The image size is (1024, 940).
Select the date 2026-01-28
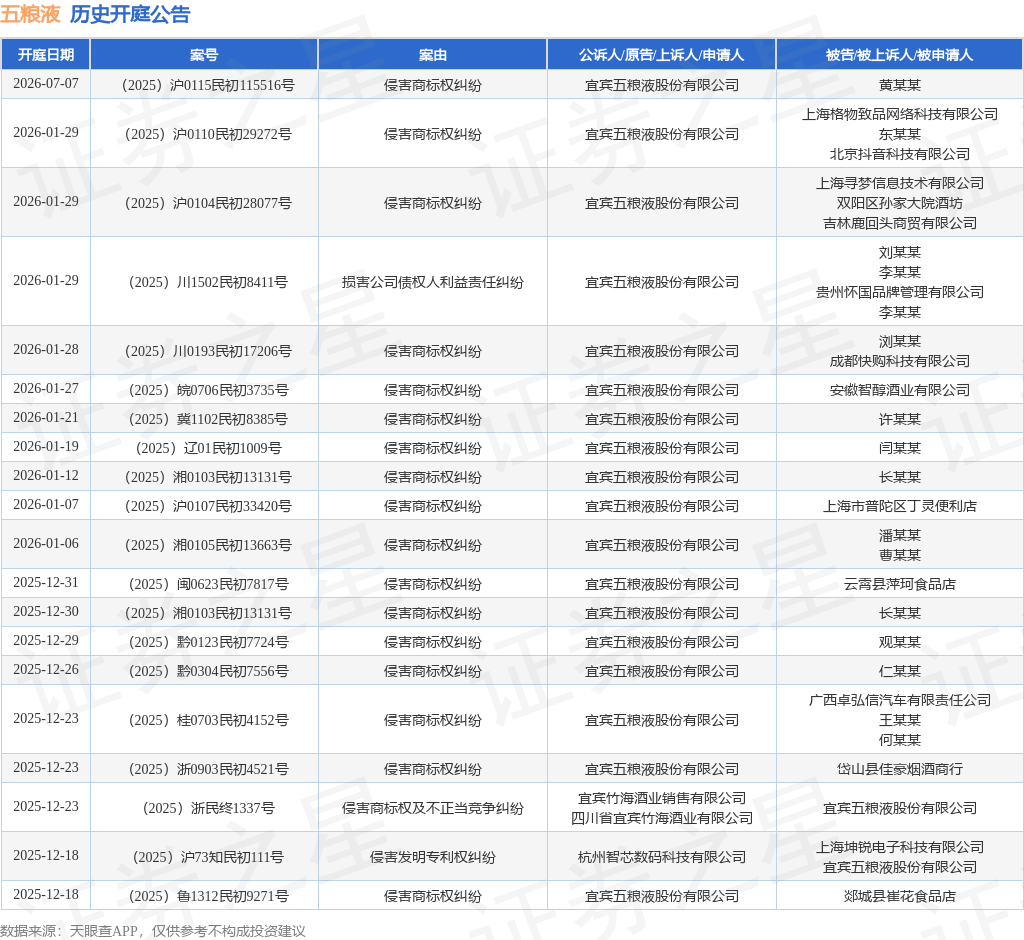click(46, 349)
